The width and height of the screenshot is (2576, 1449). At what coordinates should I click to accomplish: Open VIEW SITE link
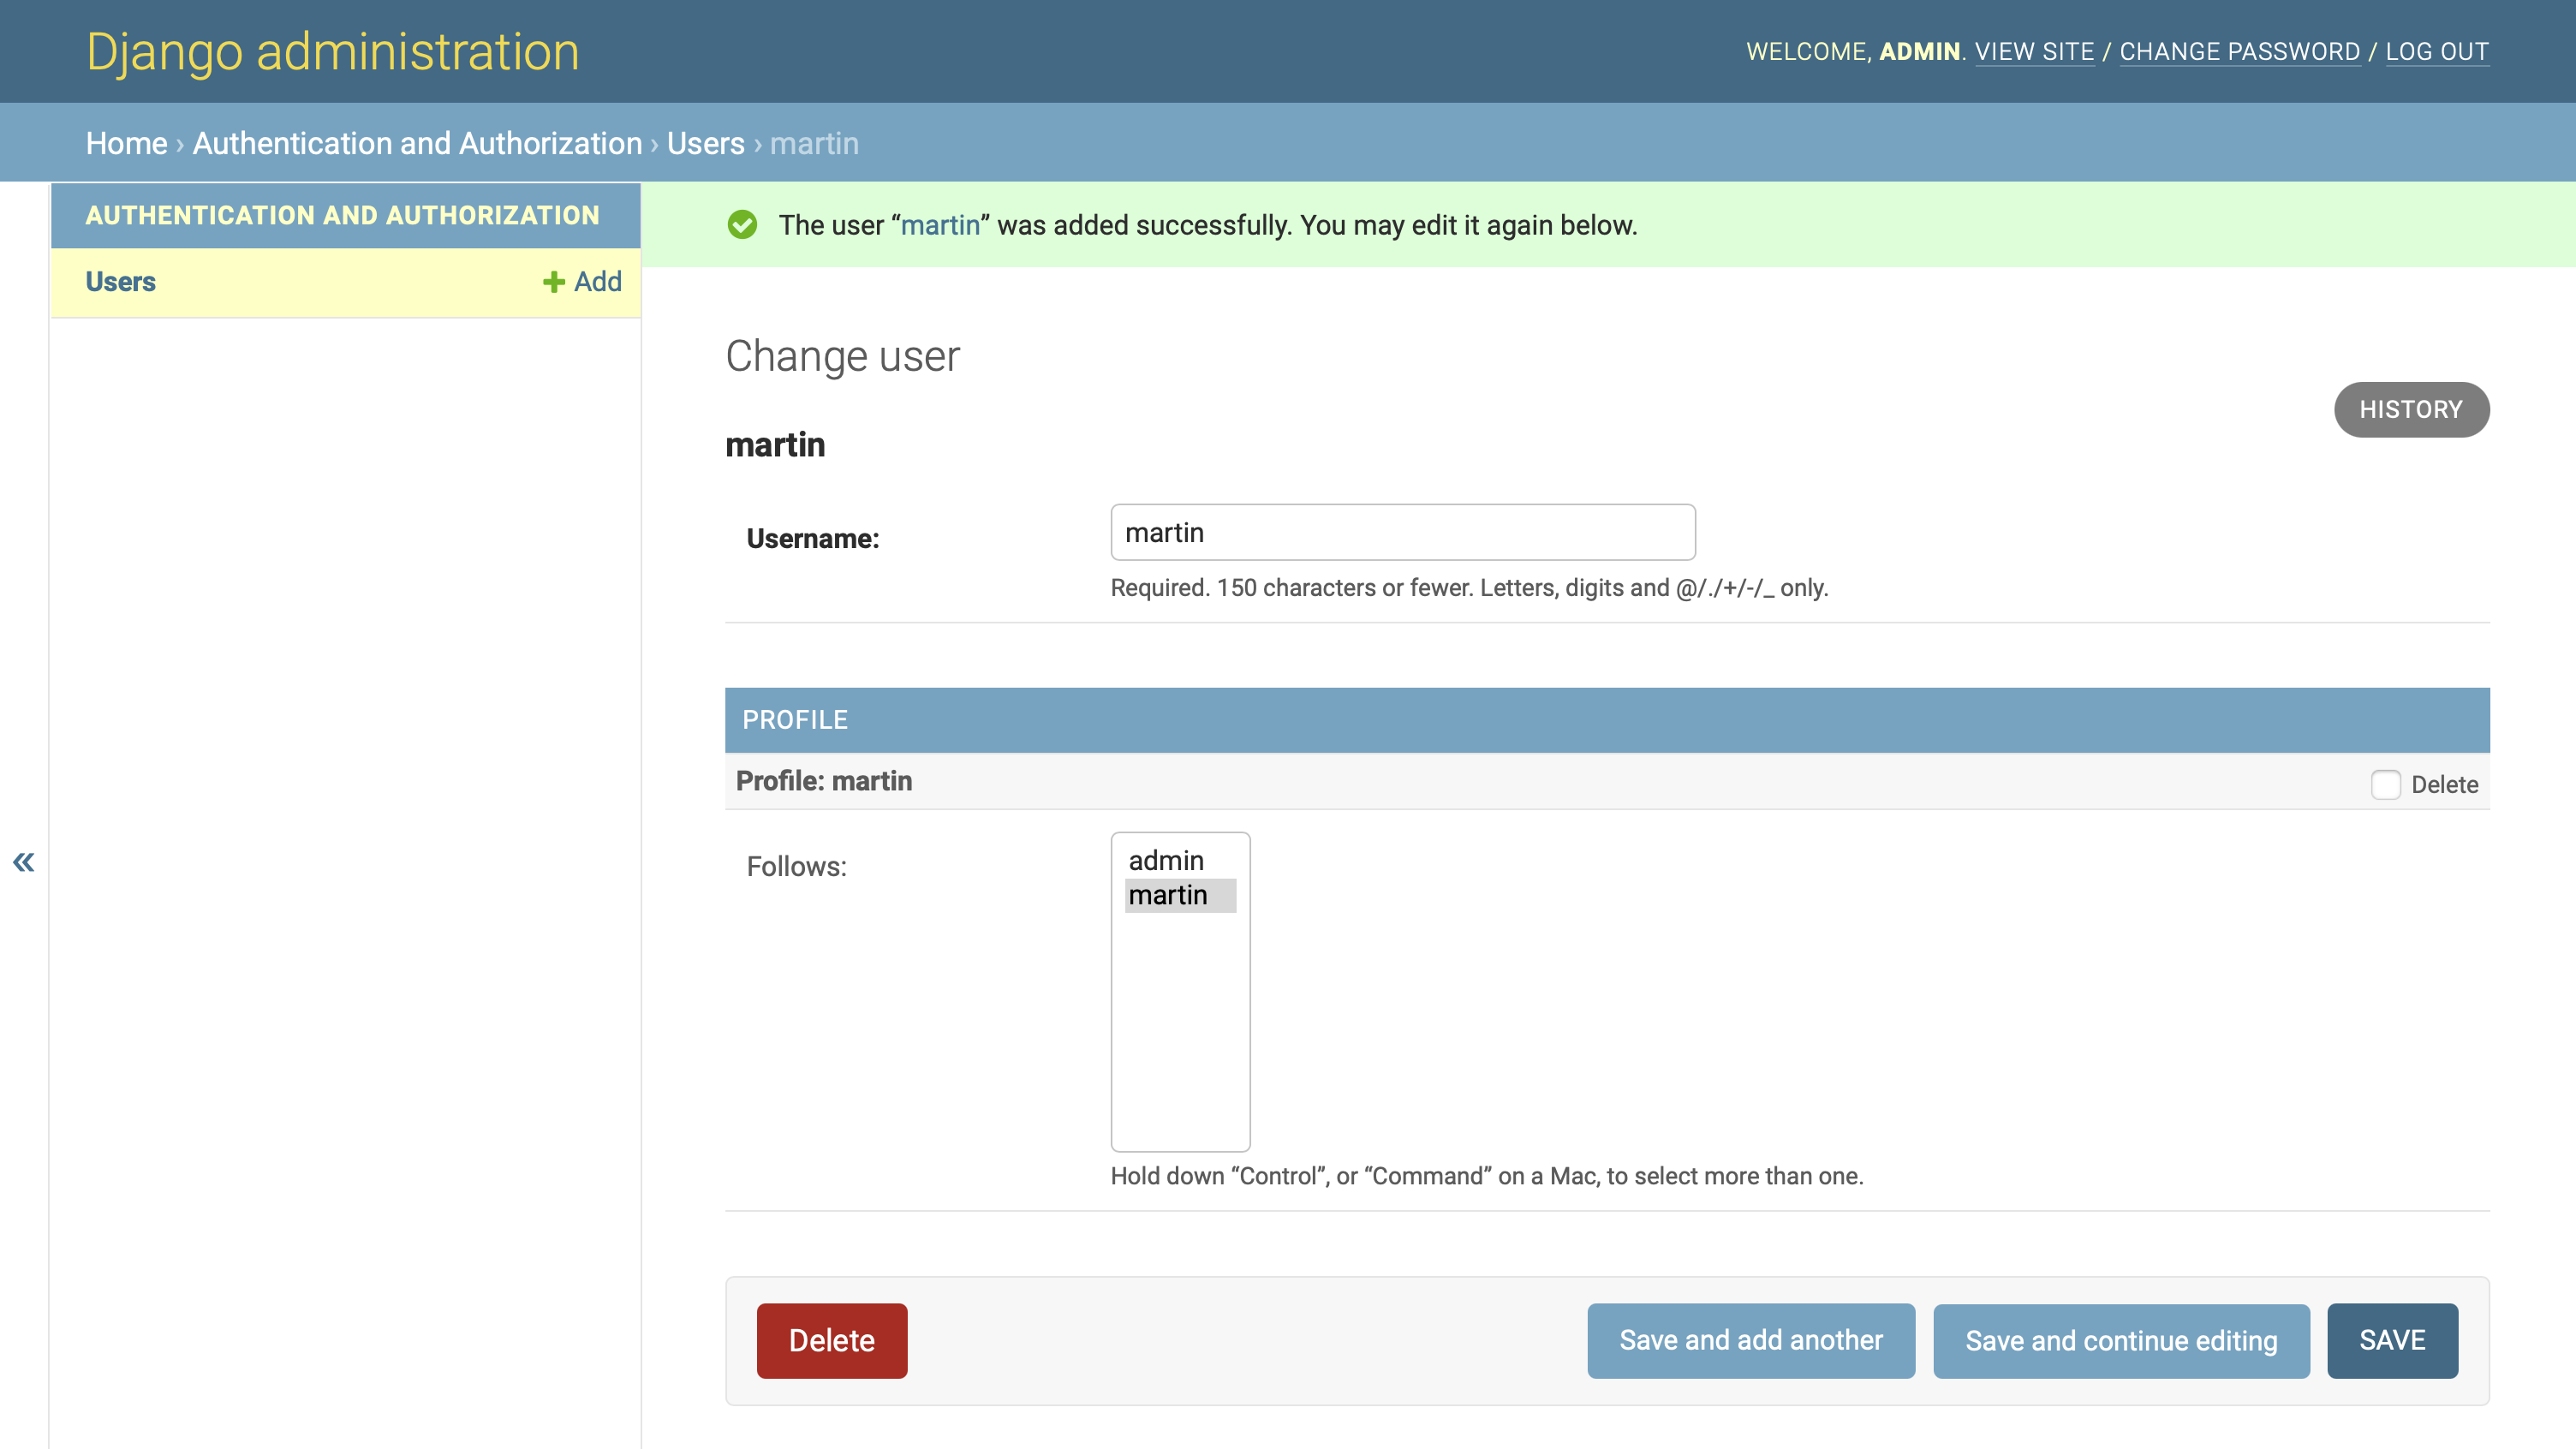tap(2035, 51)
